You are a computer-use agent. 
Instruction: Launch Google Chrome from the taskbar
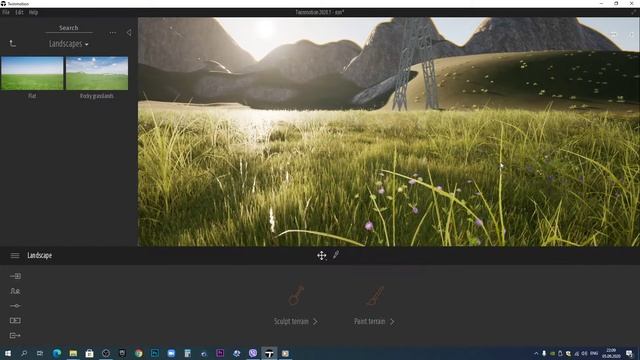pos(139,353)
